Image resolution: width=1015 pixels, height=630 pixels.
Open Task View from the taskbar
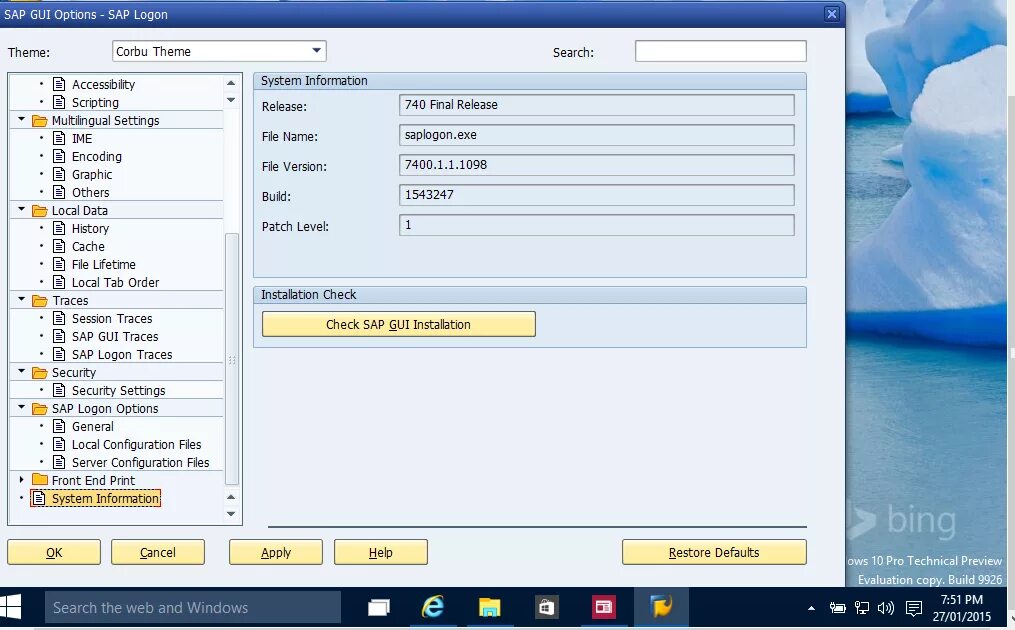pyautogui.click(x=378, y=607)
